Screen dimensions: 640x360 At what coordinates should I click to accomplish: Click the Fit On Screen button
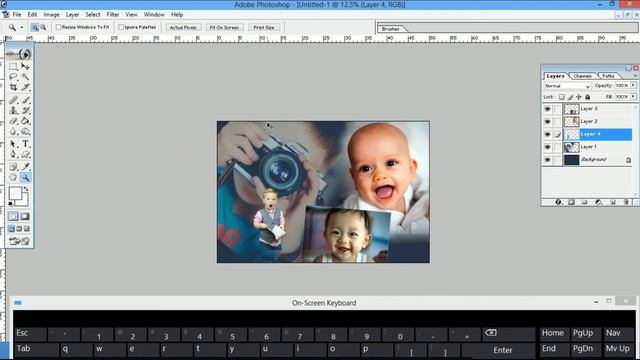click(x=224, y=27)
